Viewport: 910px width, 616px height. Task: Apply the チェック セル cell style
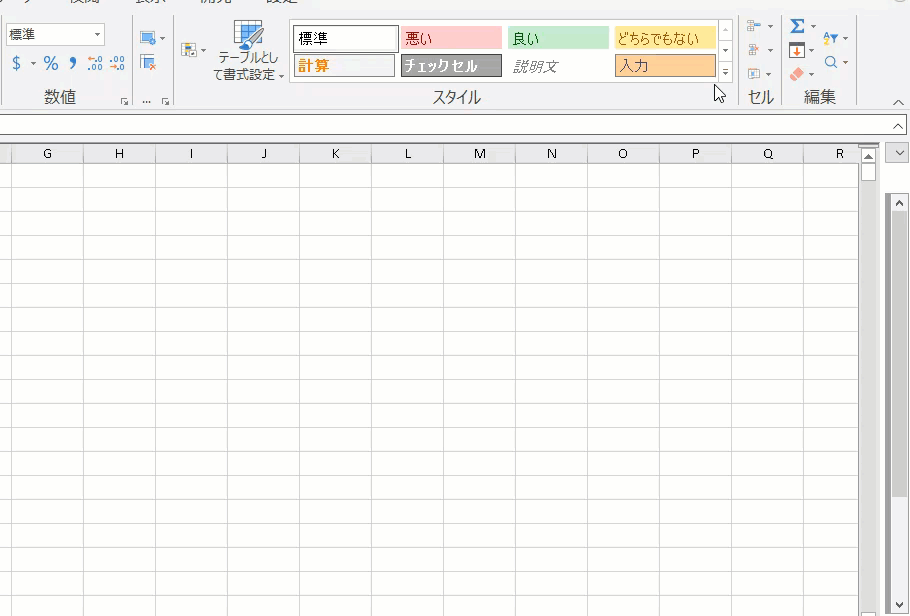[x=452, y=66]
